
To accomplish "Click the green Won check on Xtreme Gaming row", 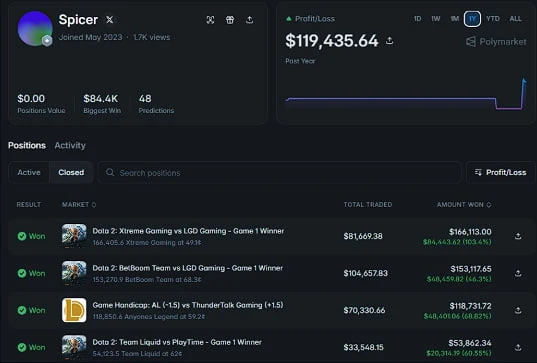I will pyautogui.click(x=22, y=236).
